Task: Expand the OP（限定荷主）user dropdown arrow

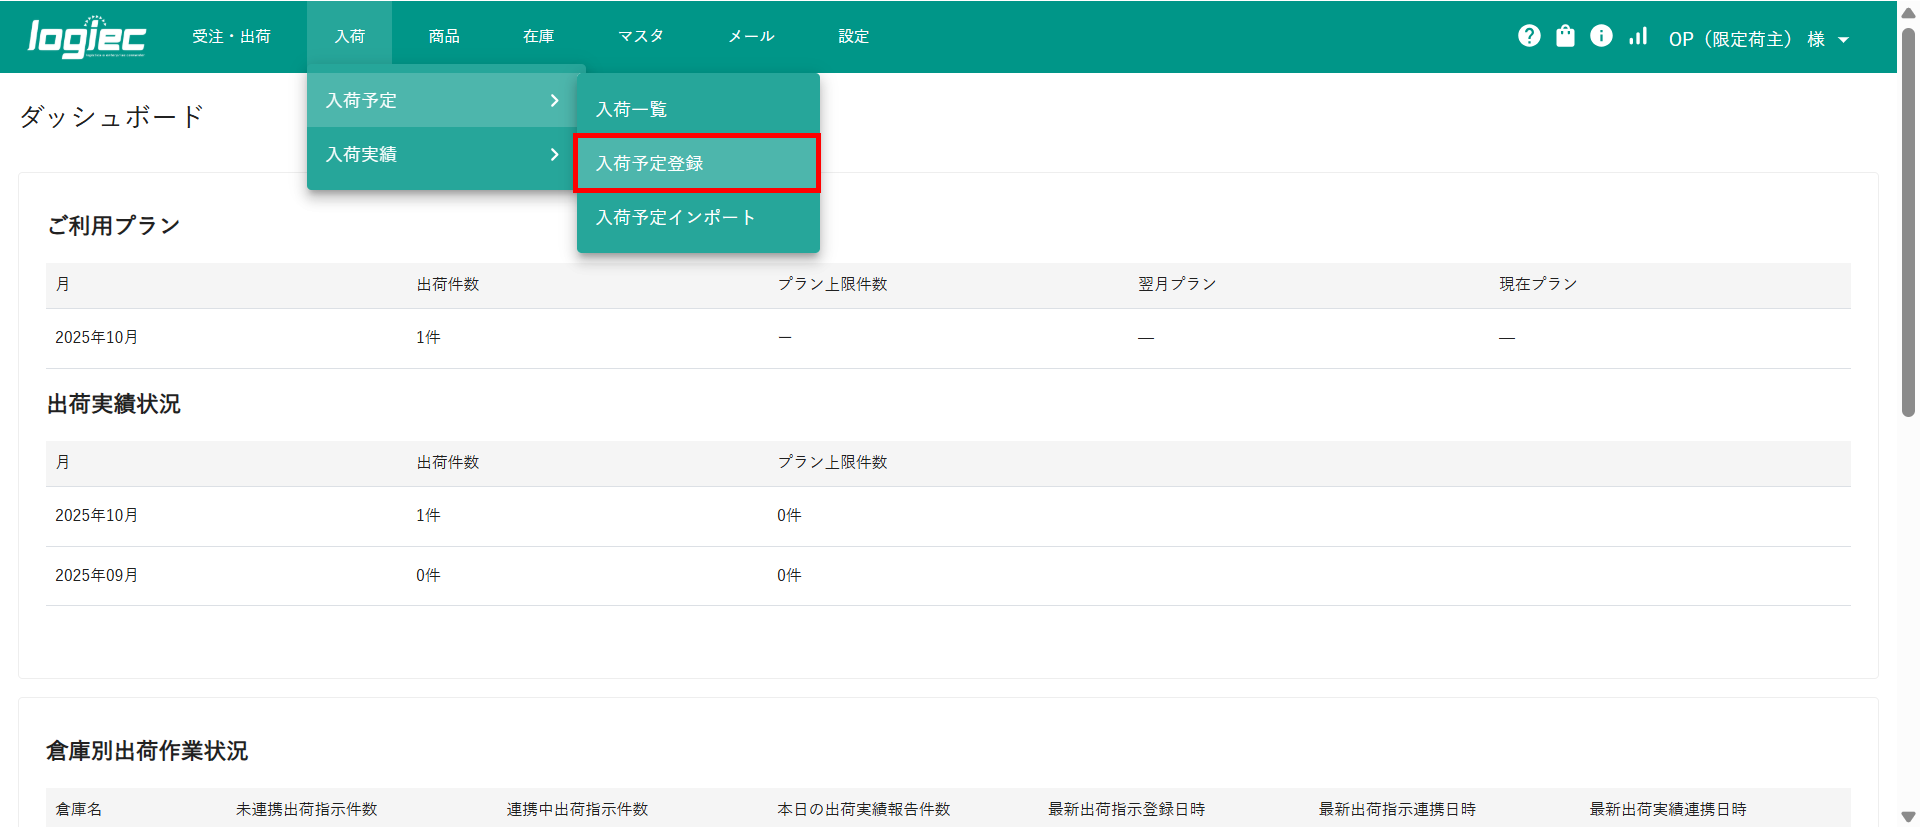Action: click(1843, 40)
